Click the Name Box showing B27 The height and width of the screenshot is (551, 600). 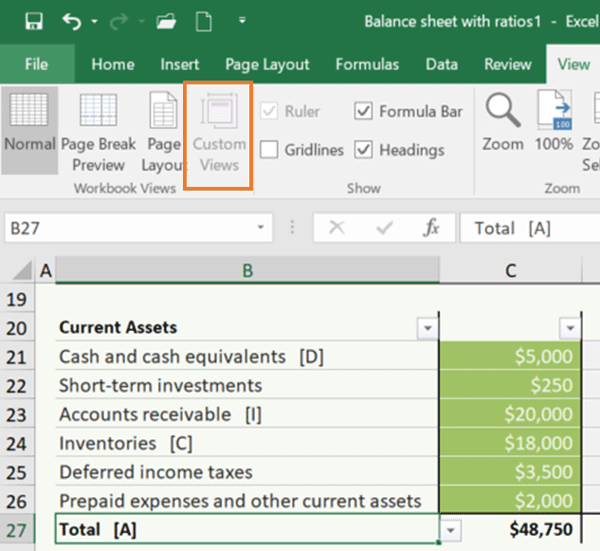click(x=130, y=228)
